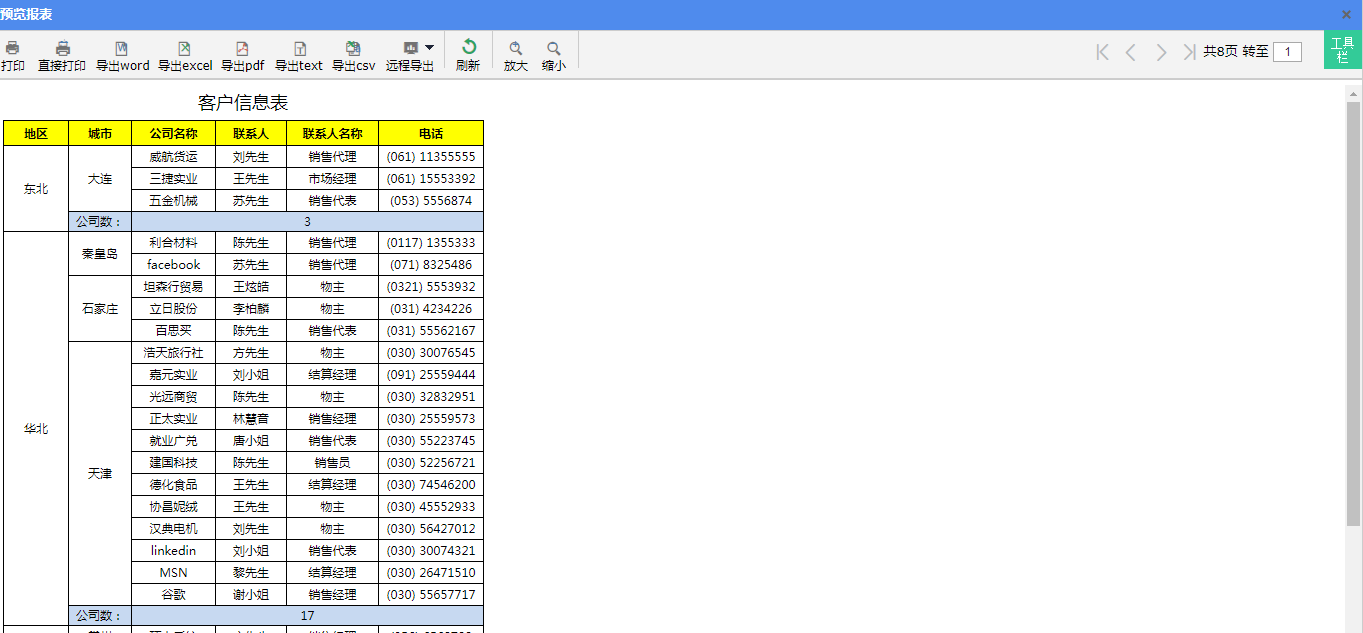The height and width of the screenshot is (633, 1363).
Task: Export report to Excel
Action: (x=184, y=49)
